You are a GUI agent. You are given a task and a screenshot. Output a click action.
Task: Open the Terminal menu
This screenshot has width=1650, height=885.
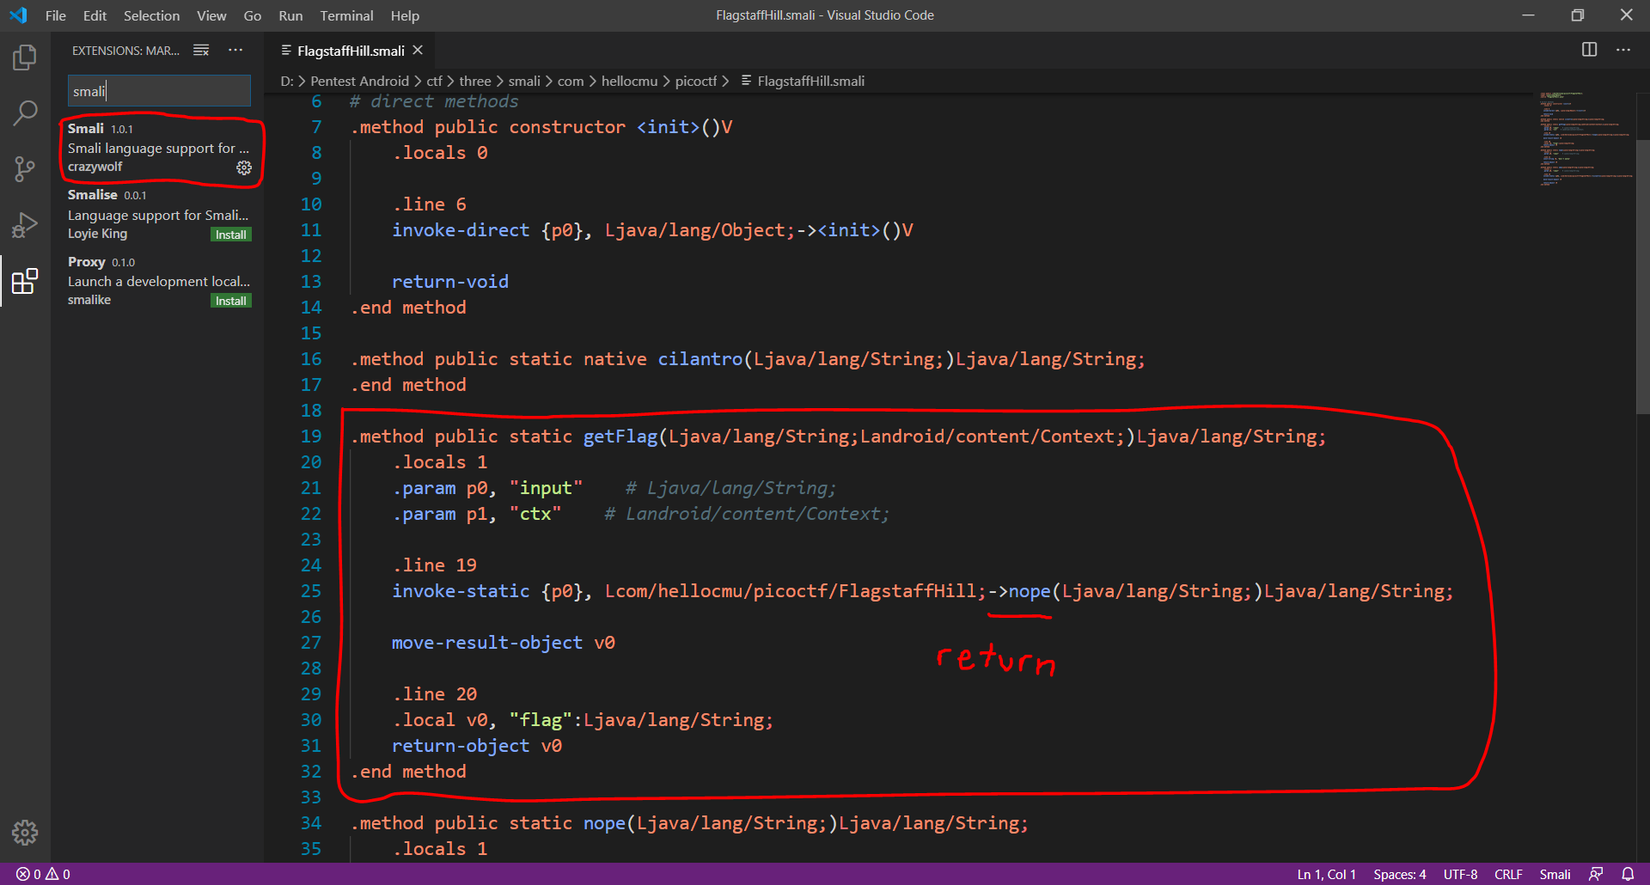pyautogui.click(x=346, y=15)
